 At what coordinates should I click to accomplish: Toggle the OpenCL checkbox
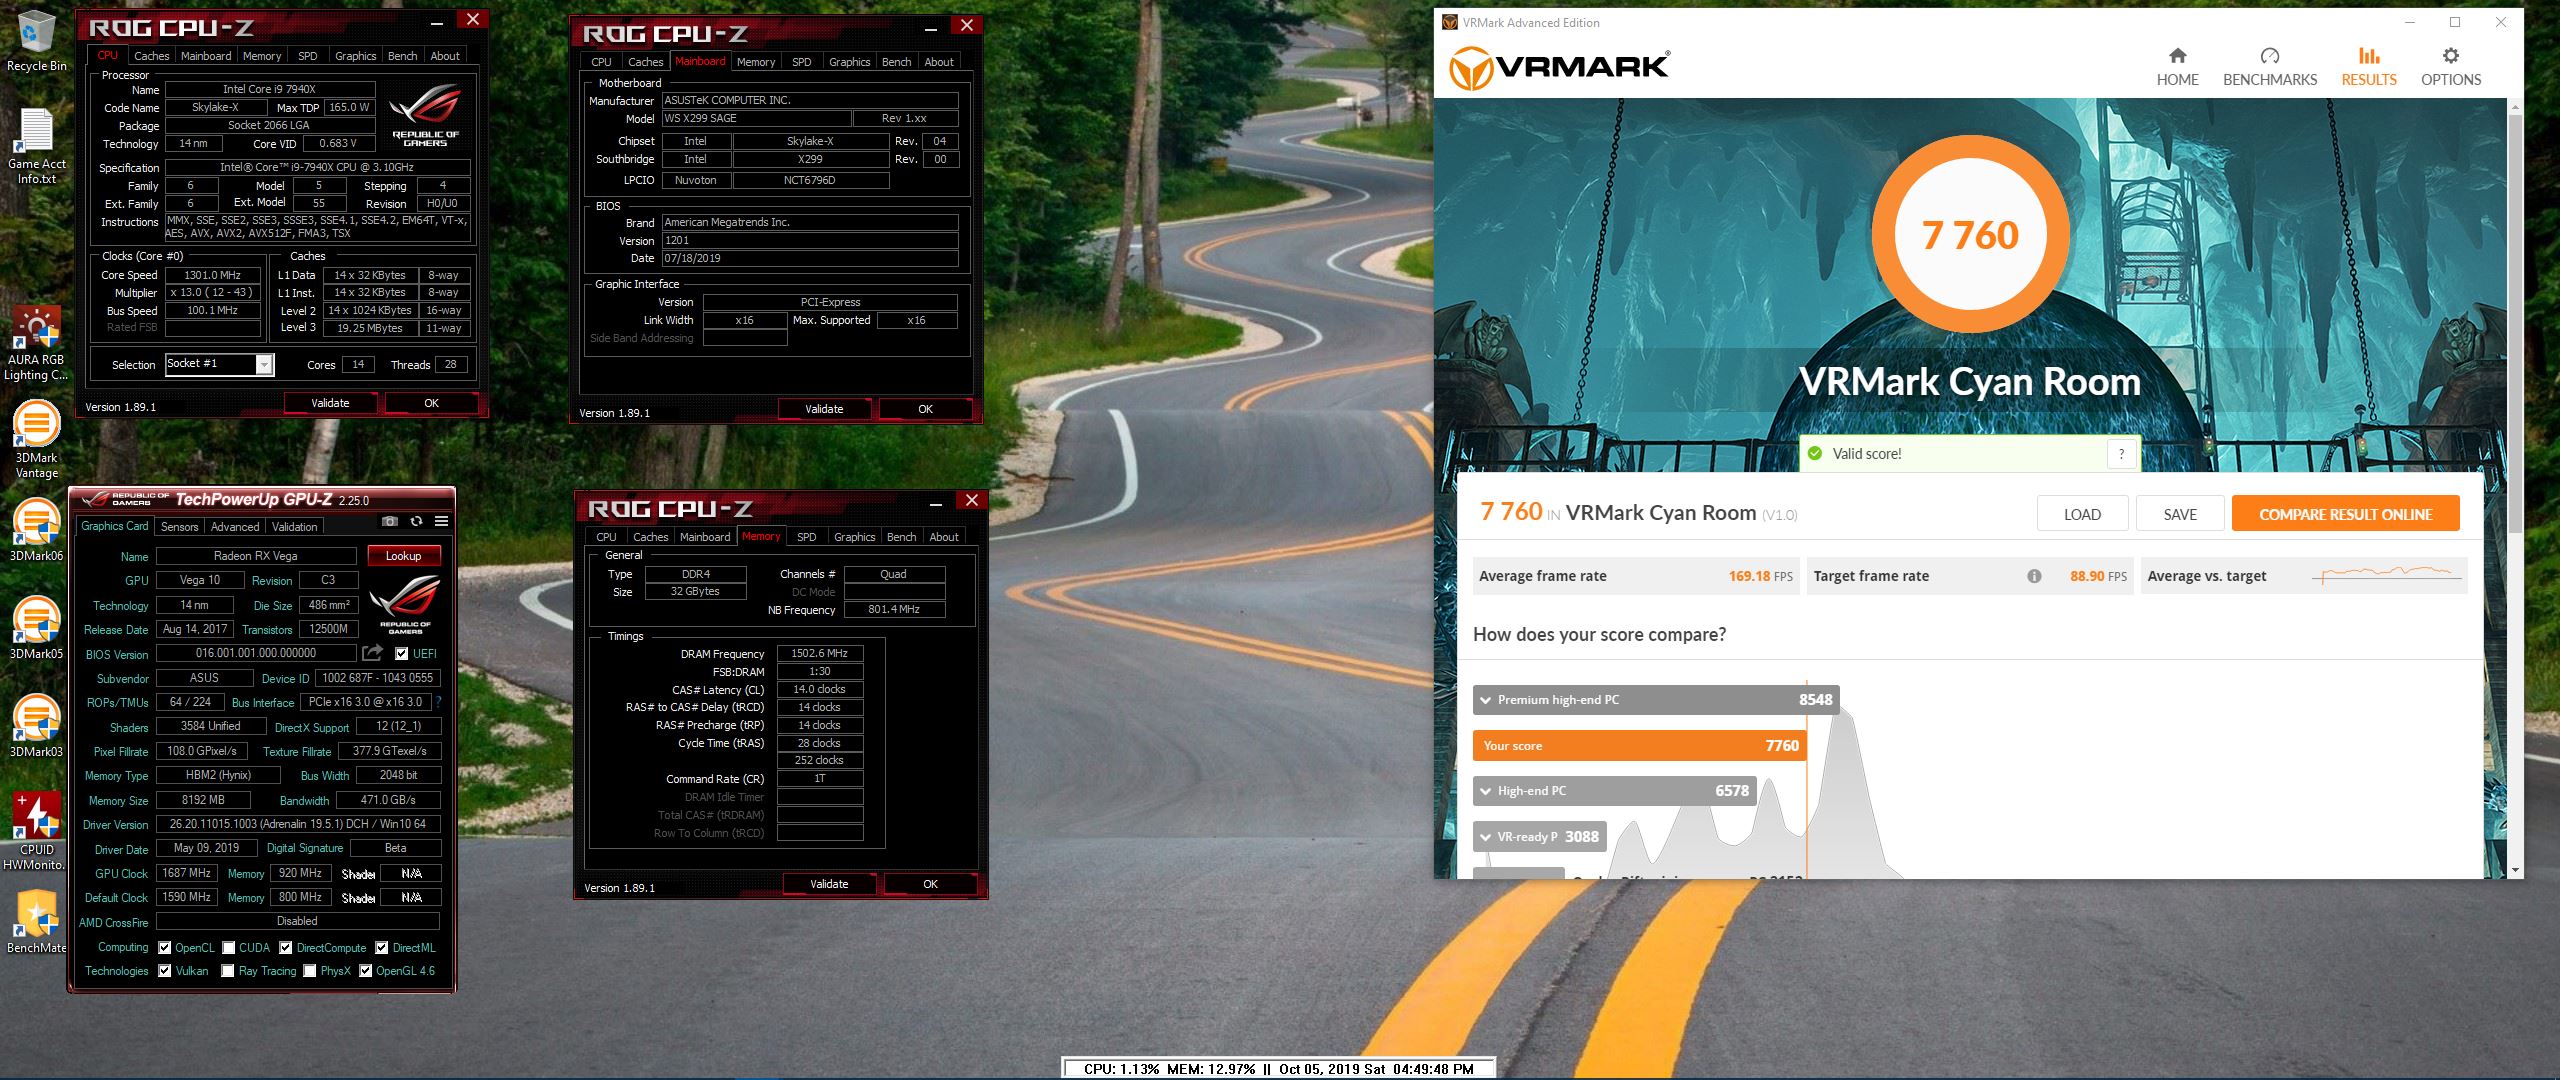pyautogui.click(x=165, y=948)
